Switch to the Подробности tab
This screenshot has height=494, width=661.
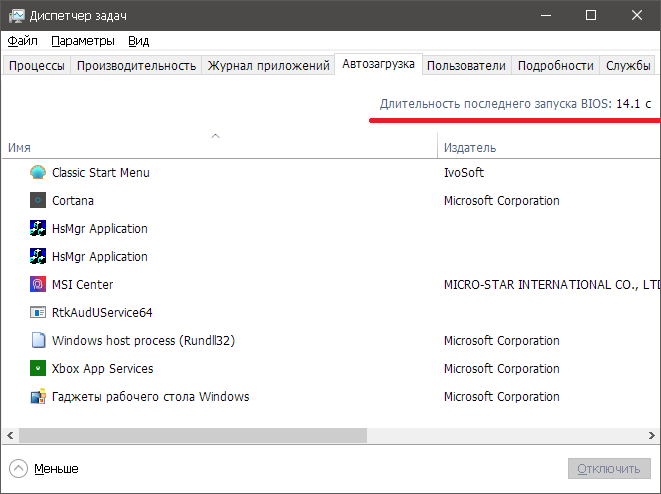point(555,66)
